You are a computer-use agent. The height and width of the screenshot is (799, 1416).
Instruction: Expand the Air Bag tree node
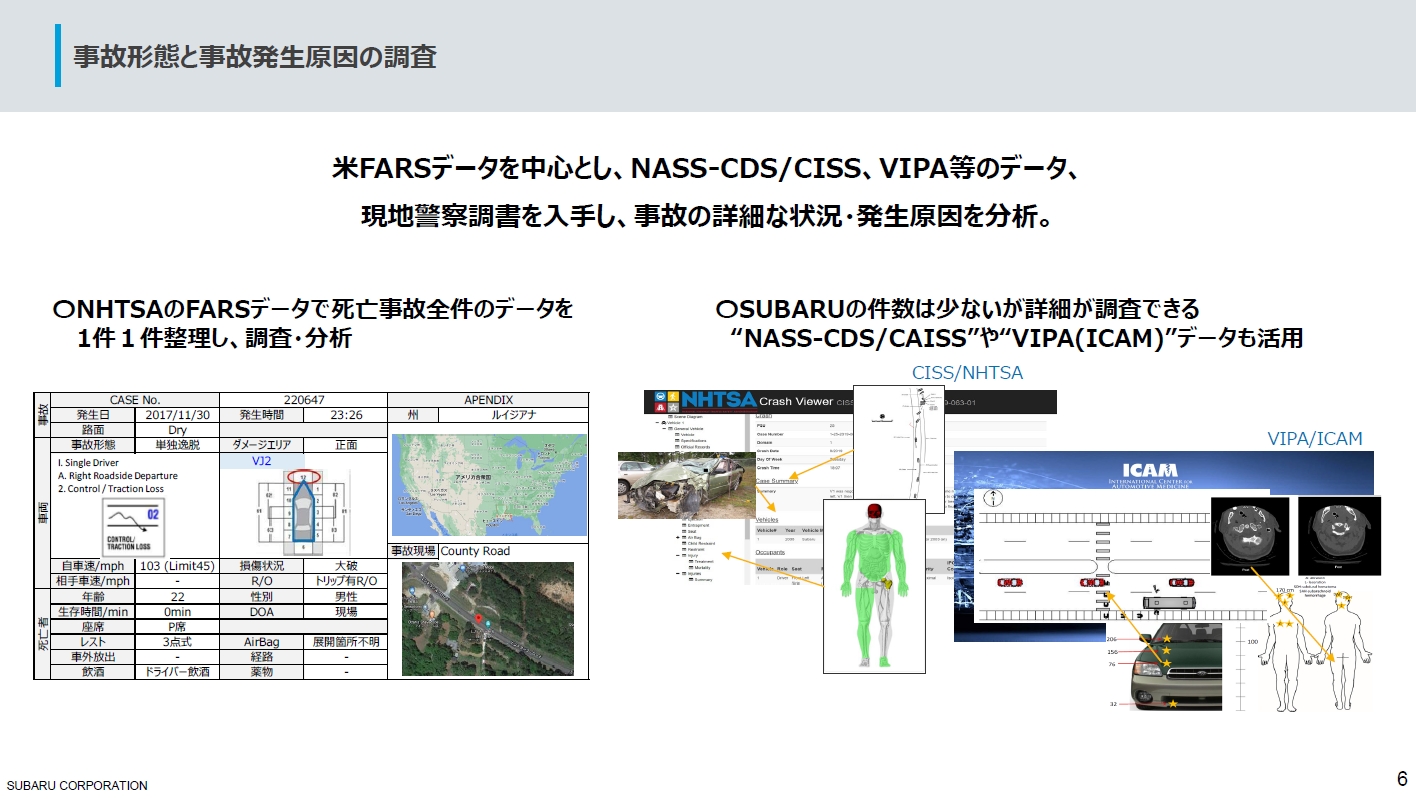678,537
